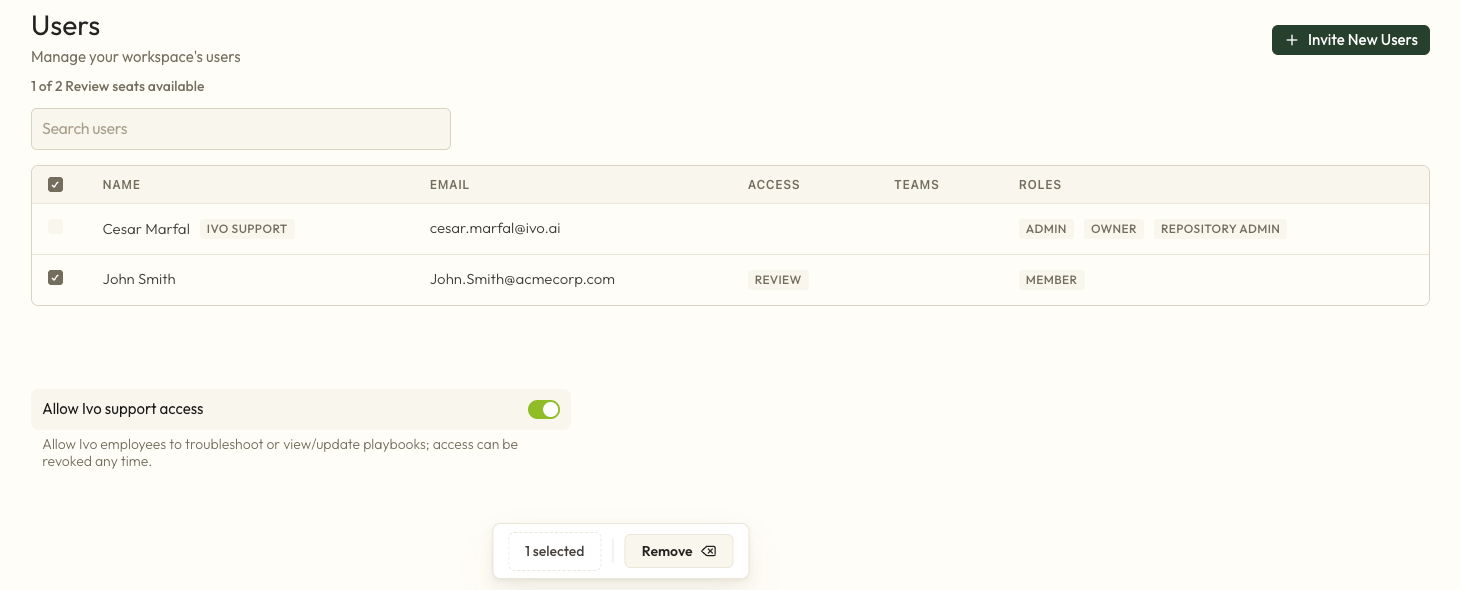Toggle the select-all checkbox in the table header

click(x=56, y=184)
